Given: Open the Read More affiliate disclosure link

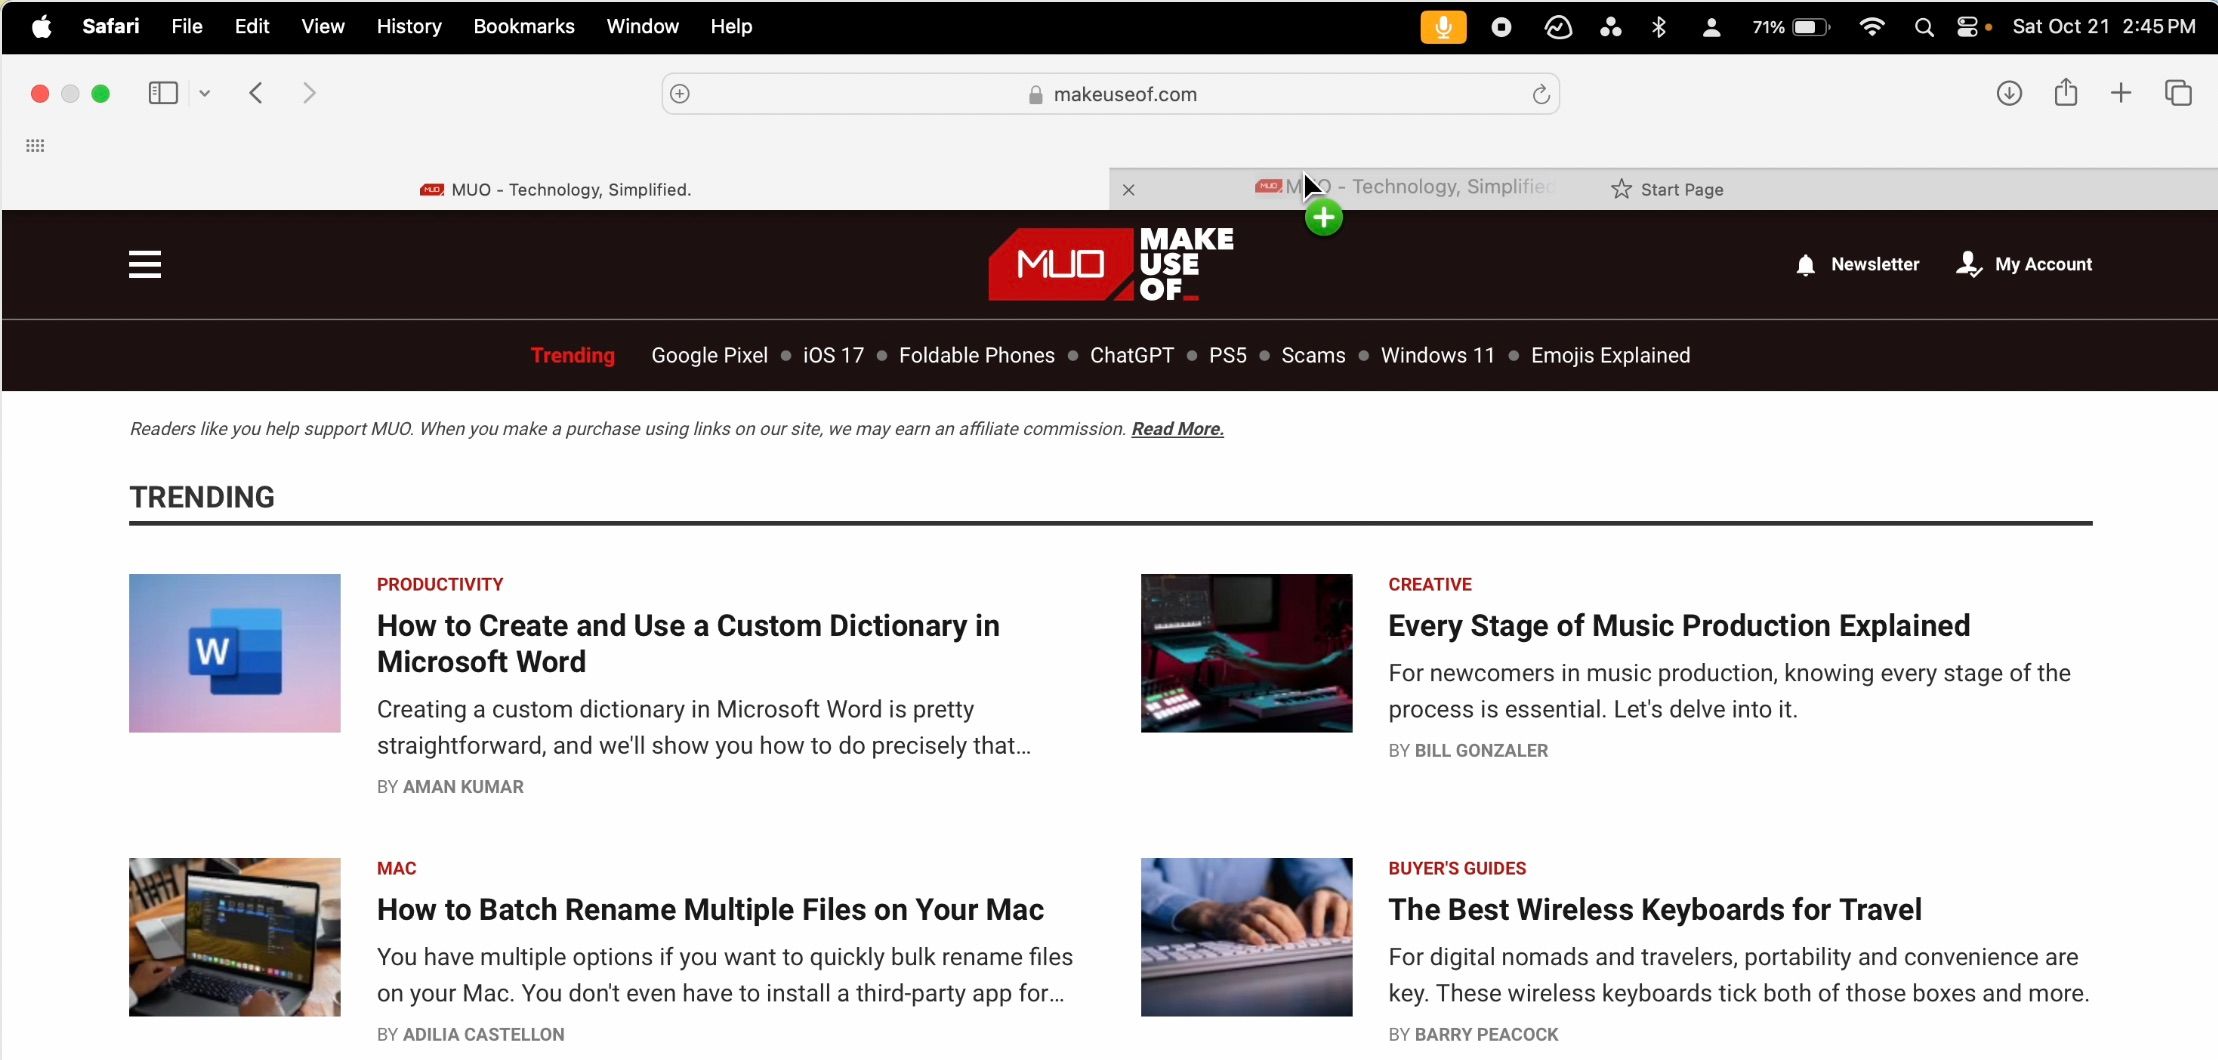Looking at the screenshot, I should point(1176,428).
